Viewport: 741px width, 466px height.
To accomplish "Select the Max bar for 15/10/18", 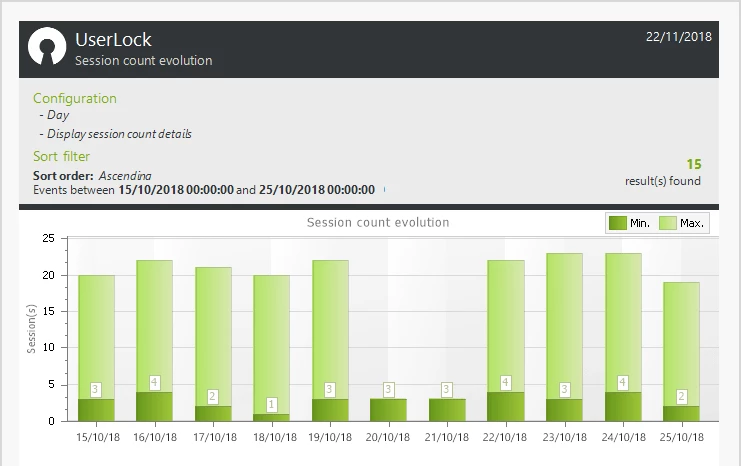I will point(96,330).
